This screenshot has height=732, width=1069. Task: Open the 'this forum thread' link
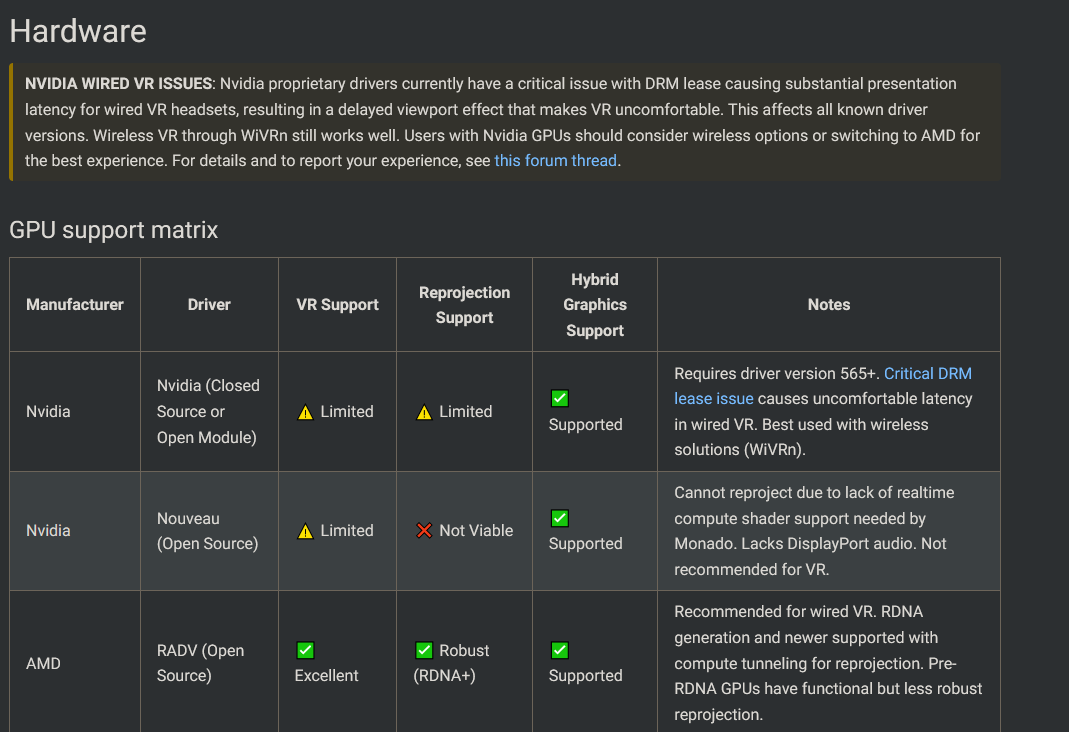click(x=555, y=161)
